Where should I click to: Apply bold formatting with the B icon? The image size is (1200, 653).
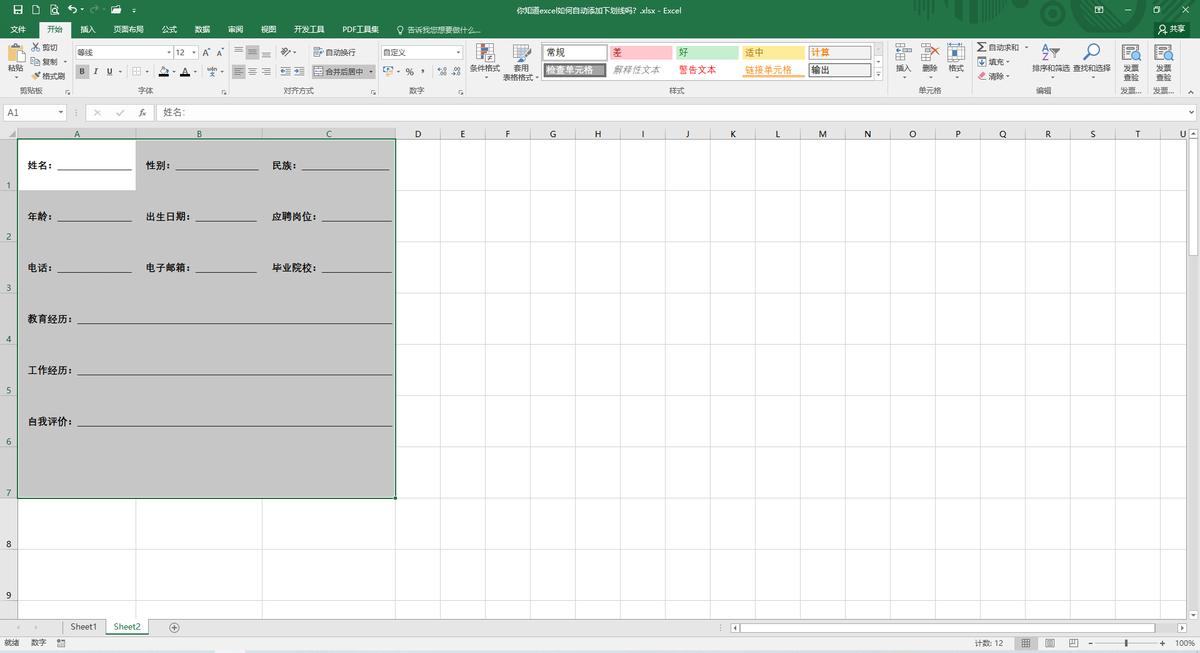[x=82, y=71]
